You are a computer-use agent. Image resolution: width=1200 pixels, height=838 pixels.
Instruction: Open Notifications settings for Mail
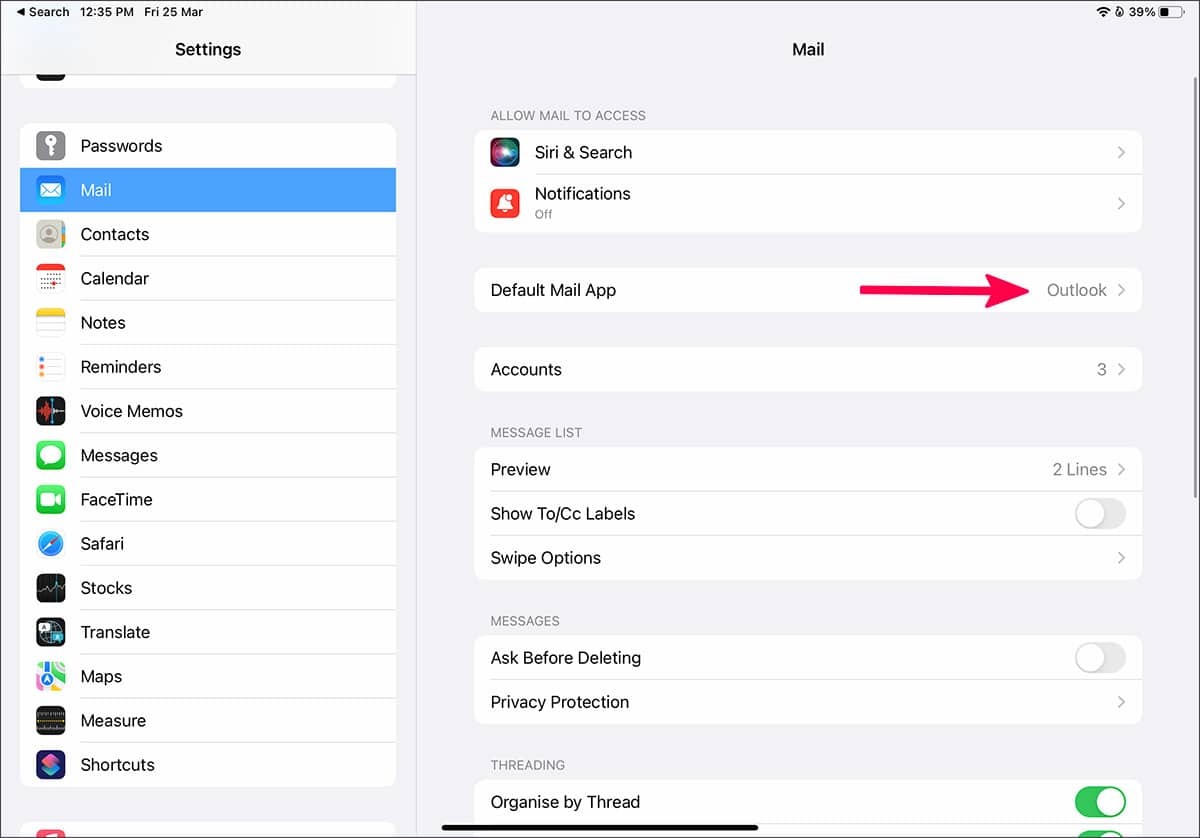808,203
